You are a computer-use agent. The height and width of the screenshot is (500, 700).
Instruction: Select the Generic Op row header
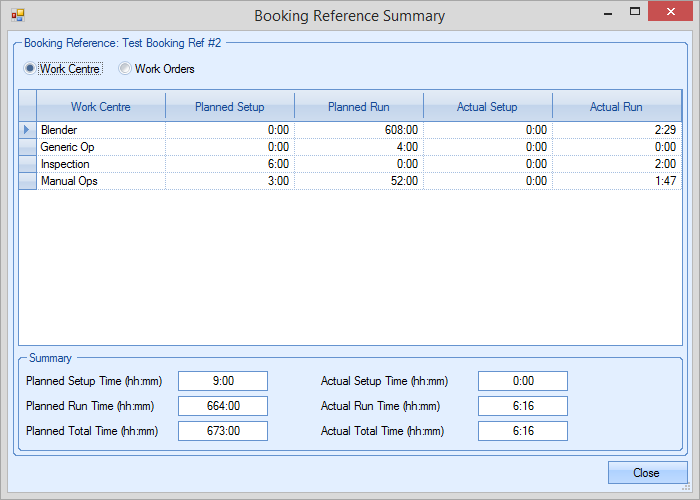[27, 147]
